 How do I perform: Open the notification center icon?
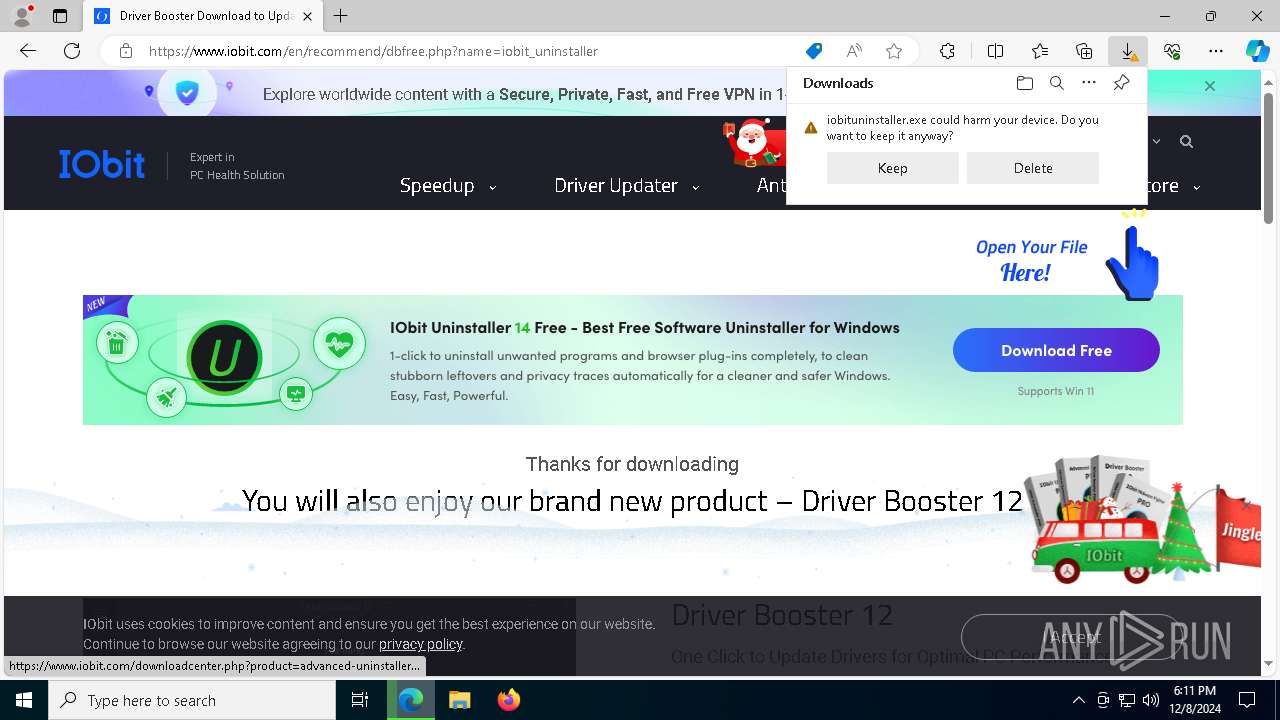click(1247, 700)
